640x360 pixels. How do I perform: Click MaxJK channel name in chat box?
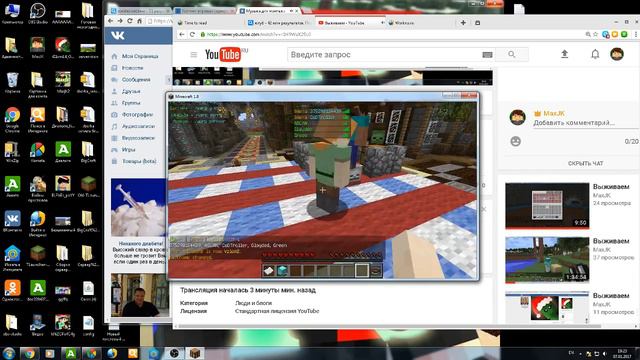pyautogui.click(x=553, y=113)
